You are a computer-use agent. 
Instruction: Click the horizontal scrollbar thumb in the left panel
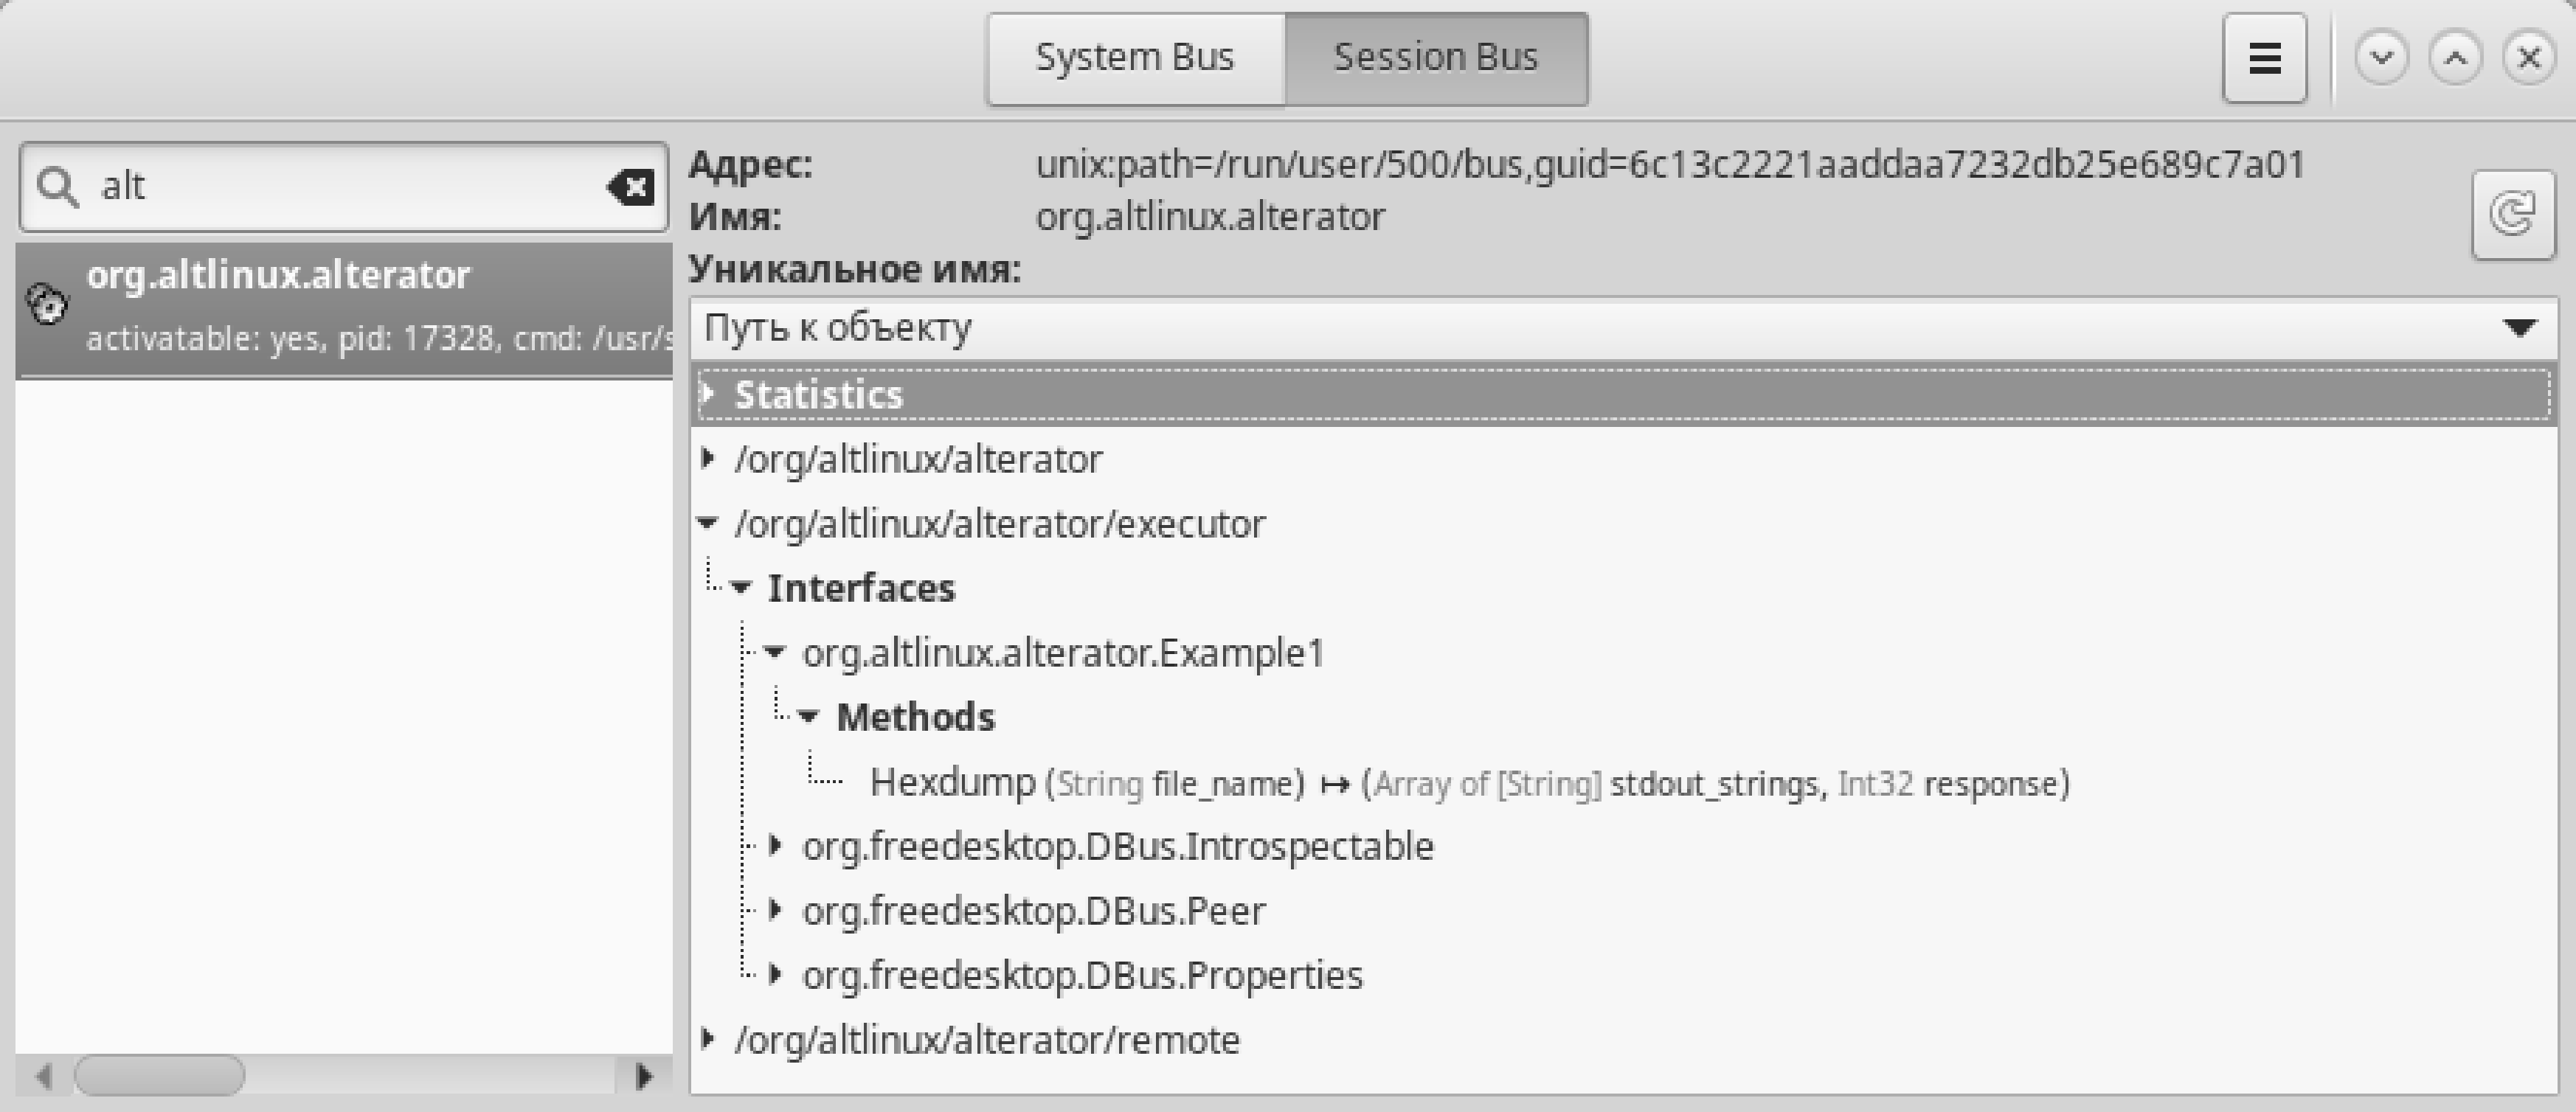[x=160, y=1076]
